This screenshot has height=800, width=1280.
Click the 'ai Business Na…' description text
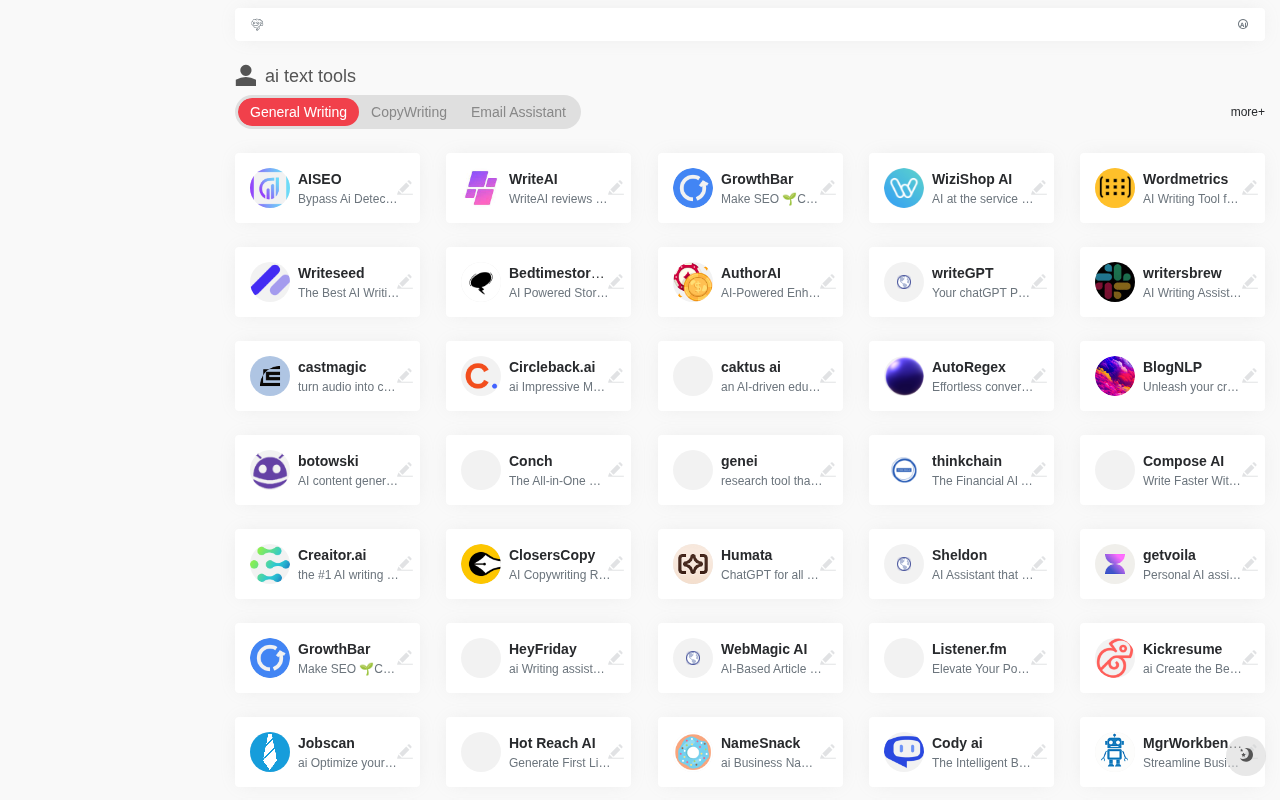point(767,763)
